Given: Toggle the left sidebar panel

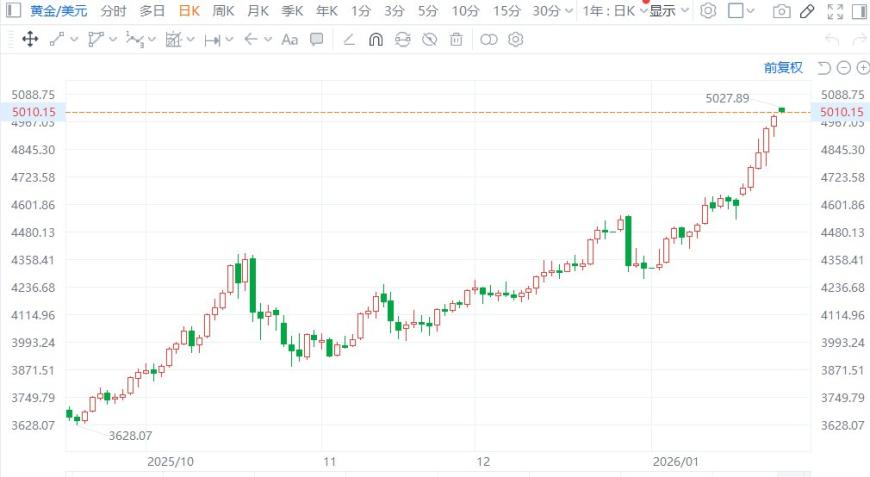Looking at the screenshot, I should click(12, 11).
